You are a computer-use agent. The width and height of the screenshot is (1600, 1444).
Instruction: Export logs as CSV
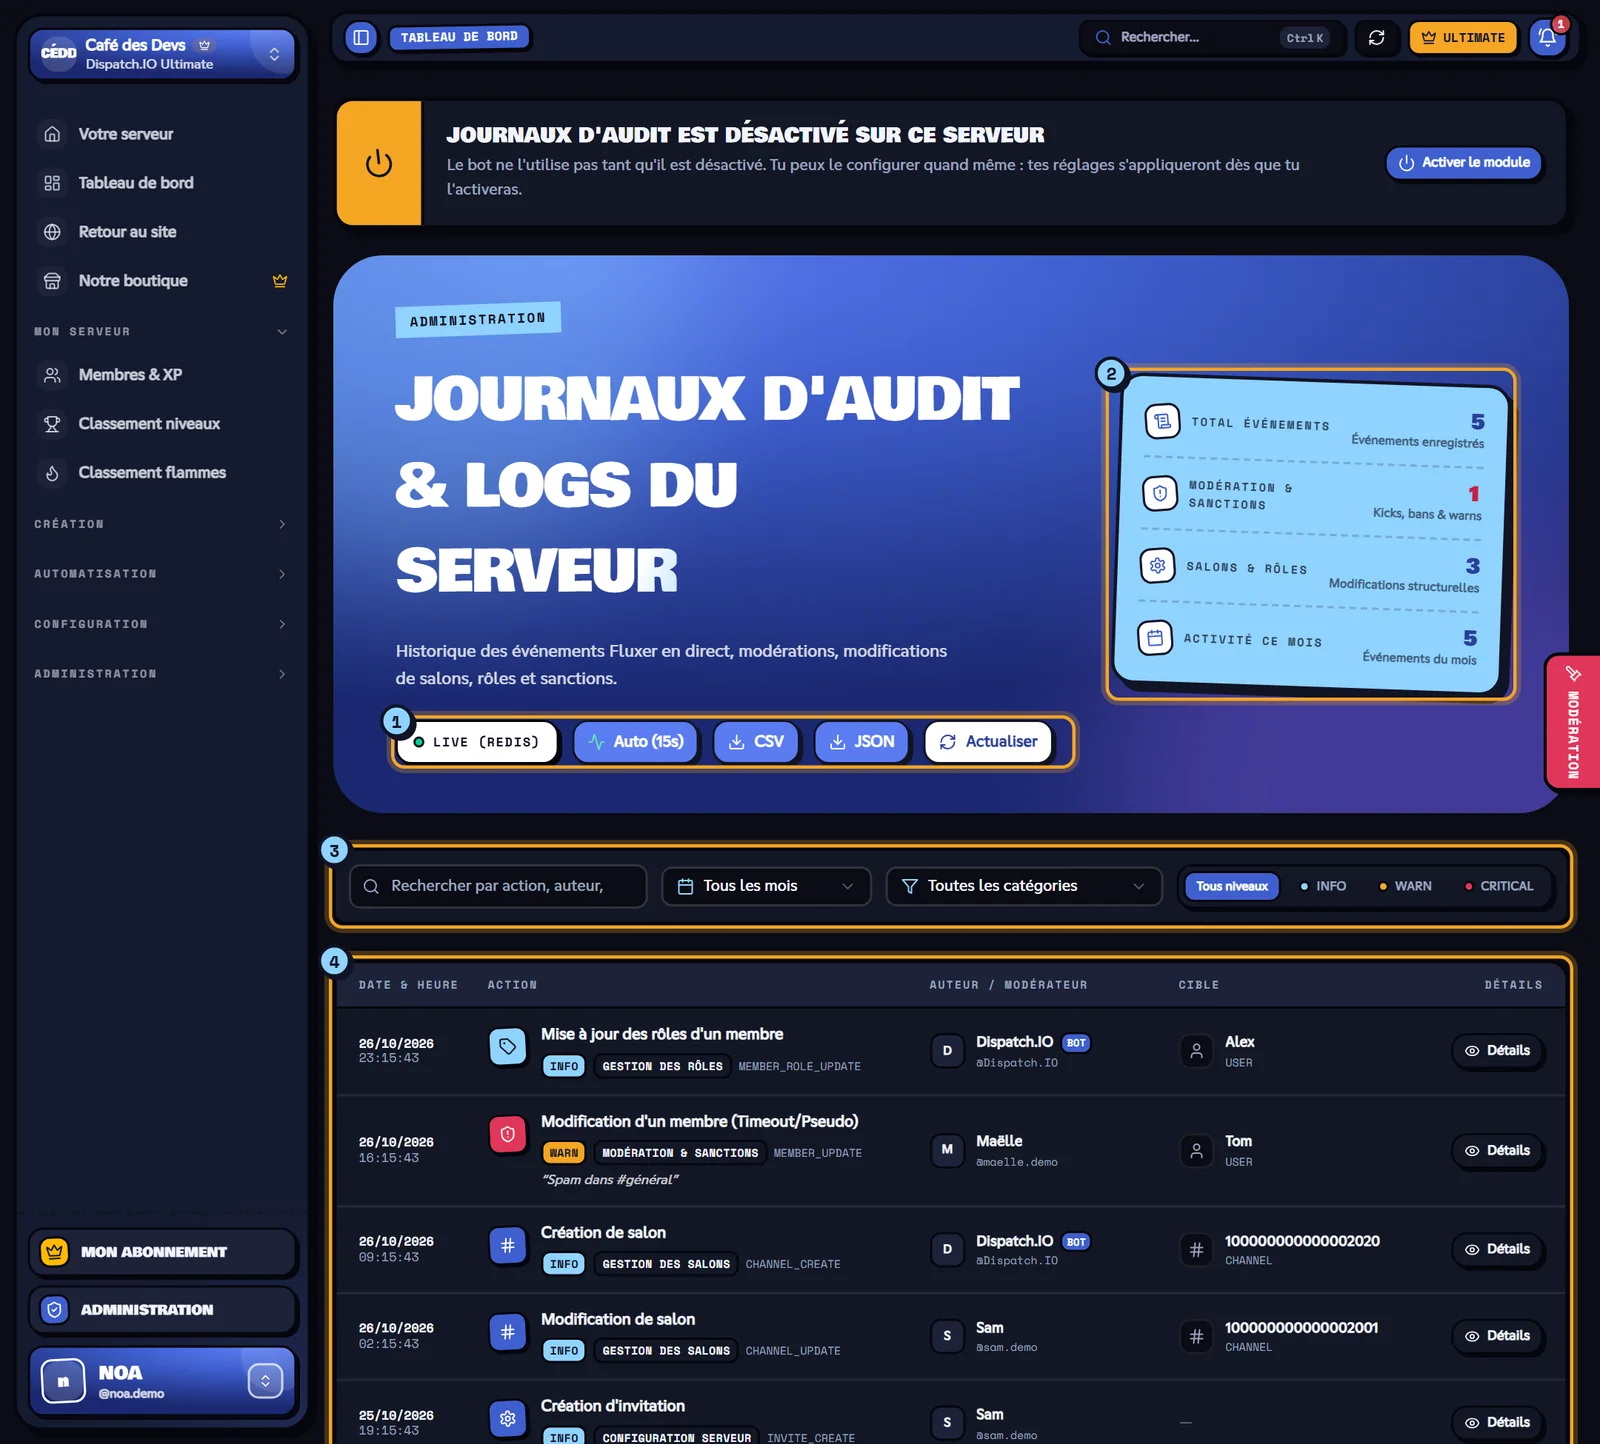756,742
